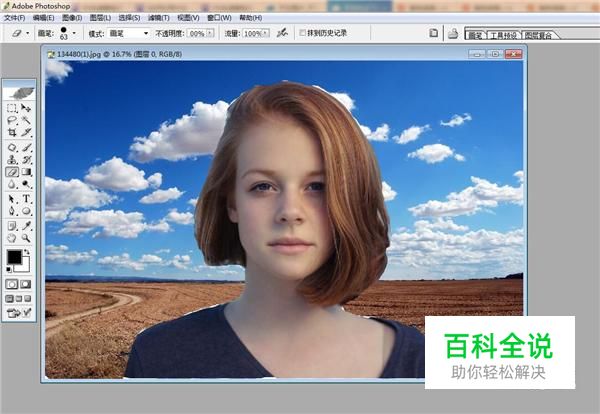Image resolution: width=600 pixels, height=414 pixels.
Task: Click the palette well stamp icon
Action: tap(453, 34)
